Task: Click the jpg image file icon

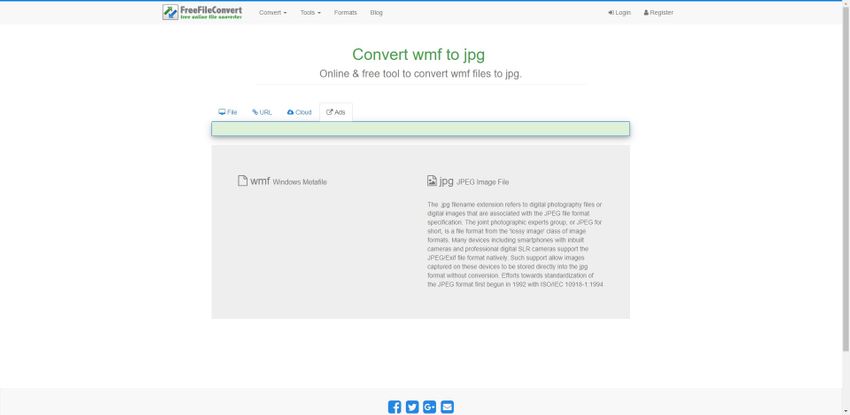Action: click(432, 181)
